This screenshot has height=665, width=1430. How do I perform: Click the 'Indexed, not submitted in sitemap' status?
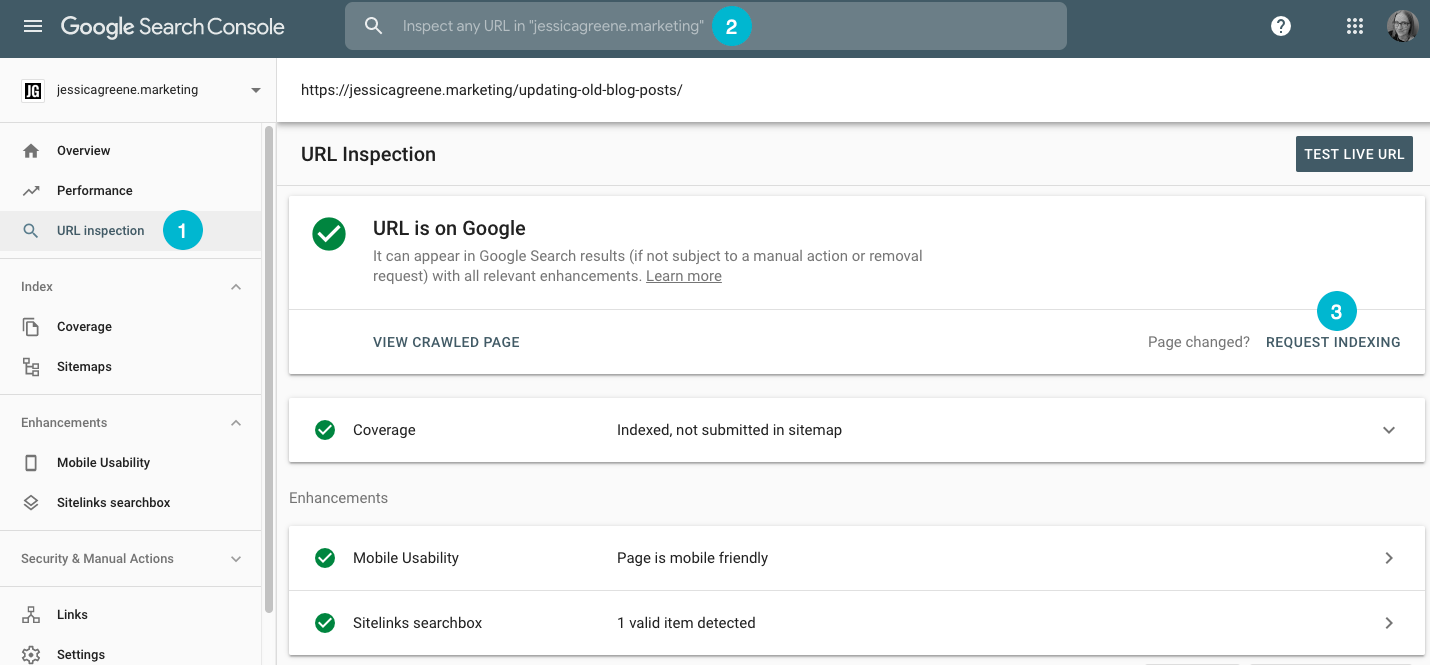tap(730, 430)
